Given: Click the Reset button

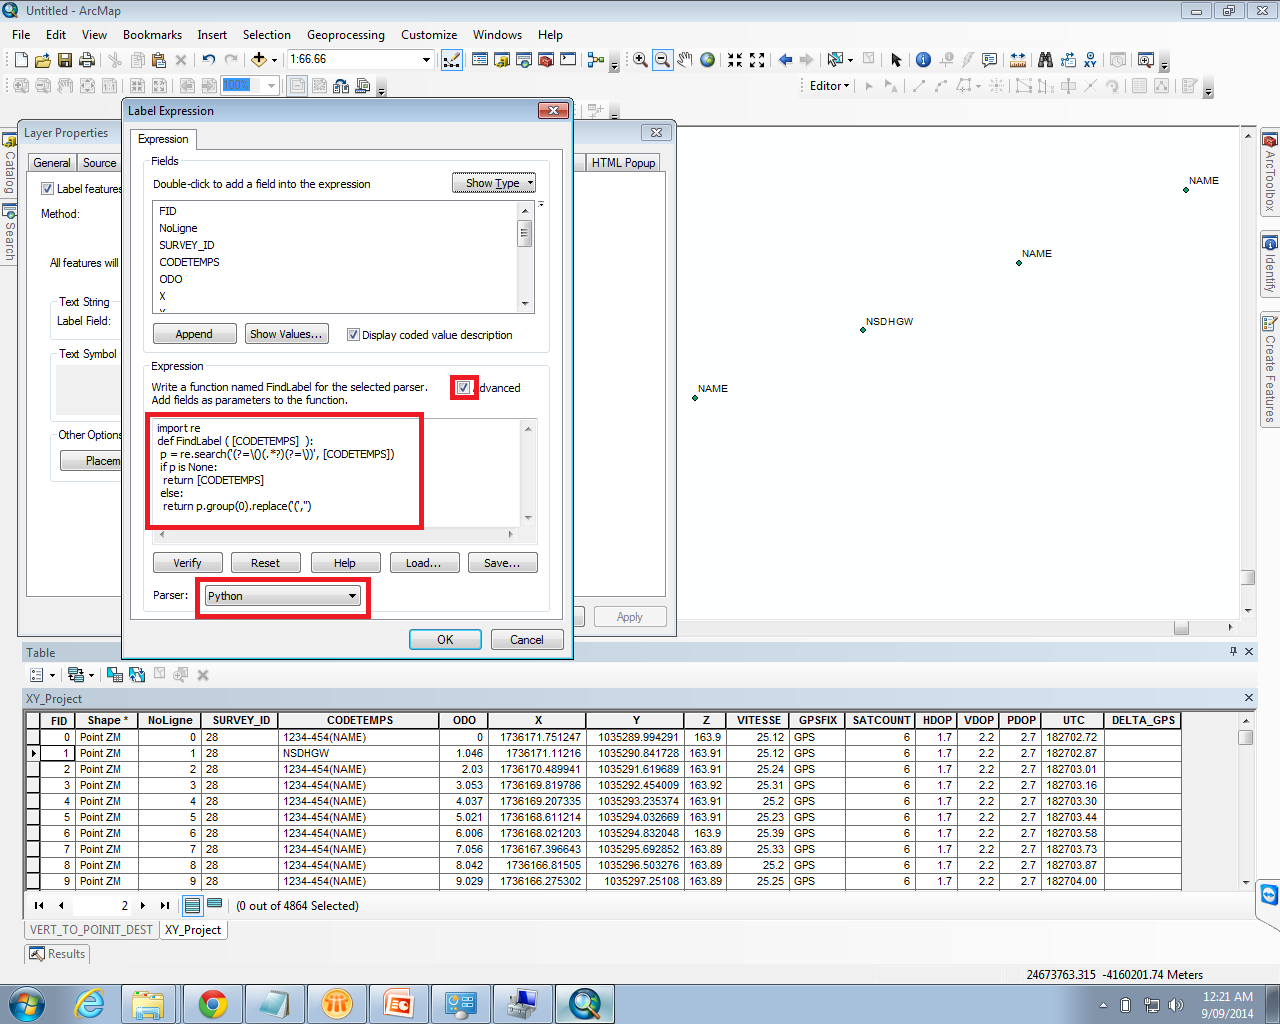Looking at the screenshot, I should click(x=265, y=563).
